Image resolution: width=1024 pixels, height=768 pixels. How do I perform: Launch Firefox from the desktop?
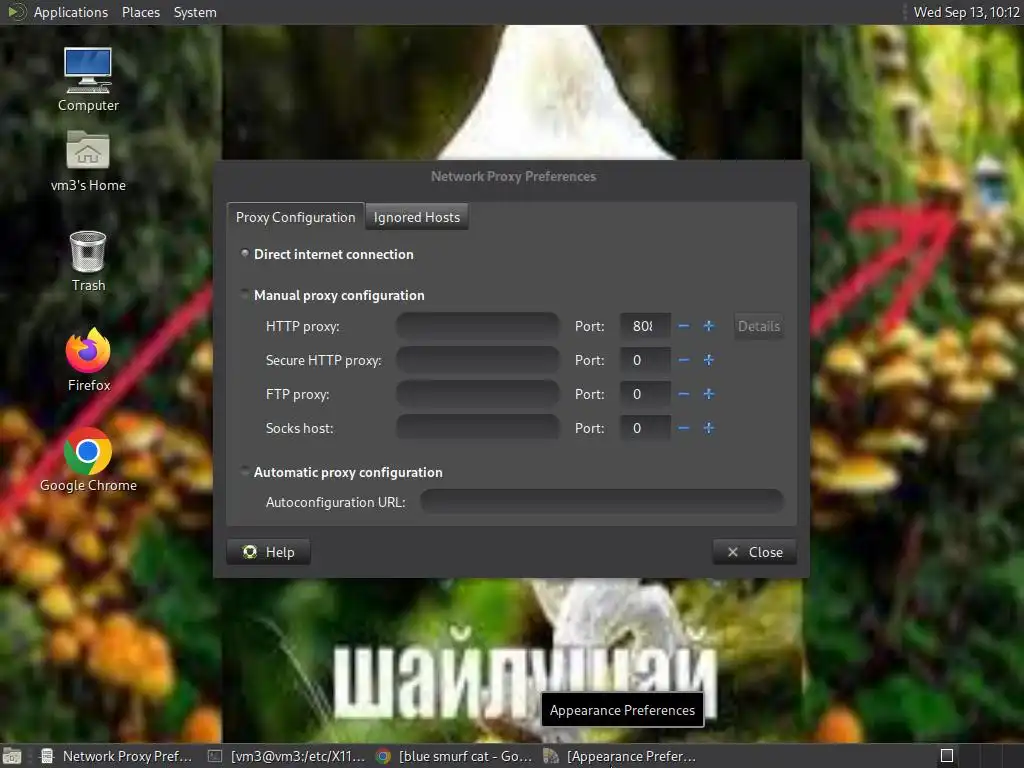[x=88, y=359]
